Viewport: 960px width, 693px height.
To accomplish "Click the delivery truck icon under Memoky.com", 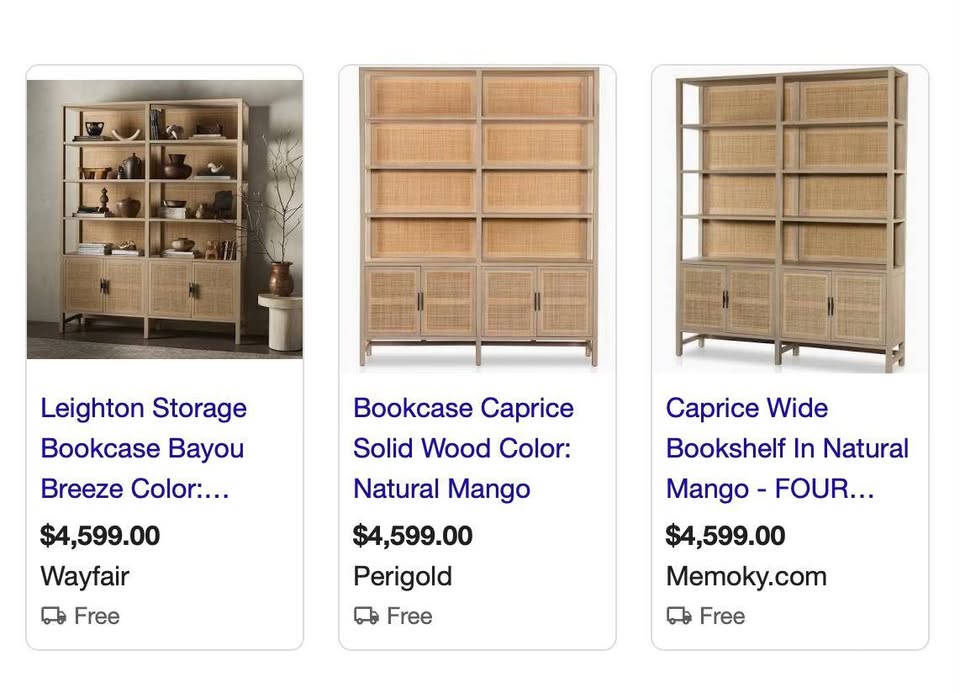I will tap(679, 616).
